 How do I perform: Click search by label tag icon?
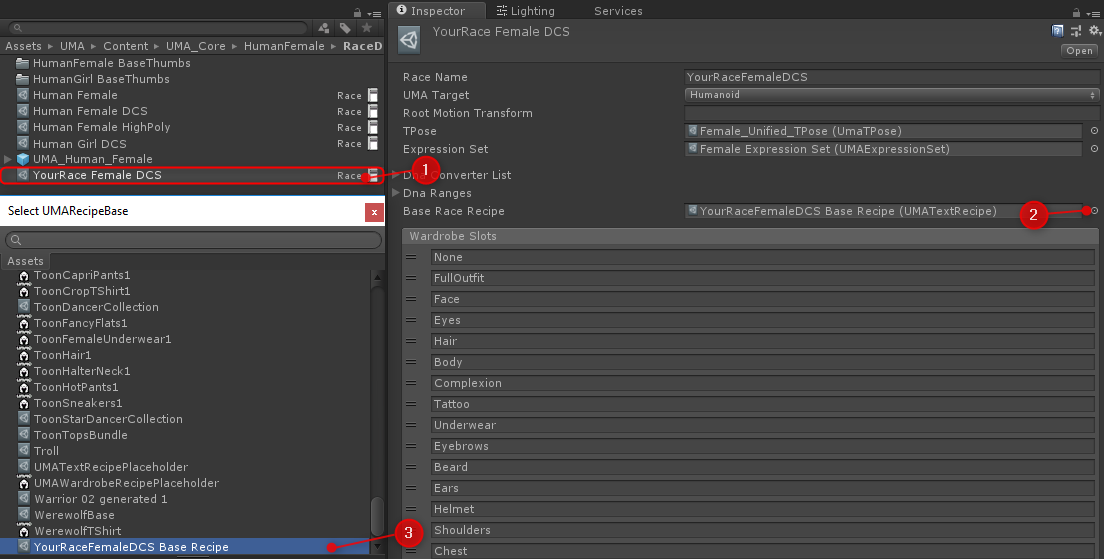click(x=345, y=29)
